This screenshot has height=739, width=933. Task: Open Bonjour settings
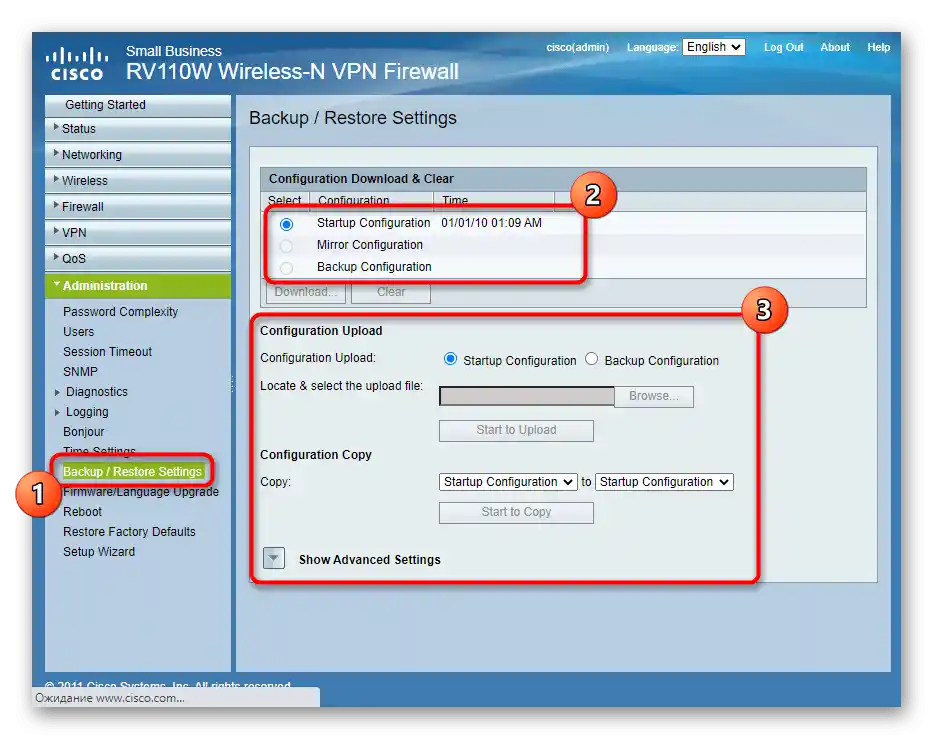click(x=83, y=432)
